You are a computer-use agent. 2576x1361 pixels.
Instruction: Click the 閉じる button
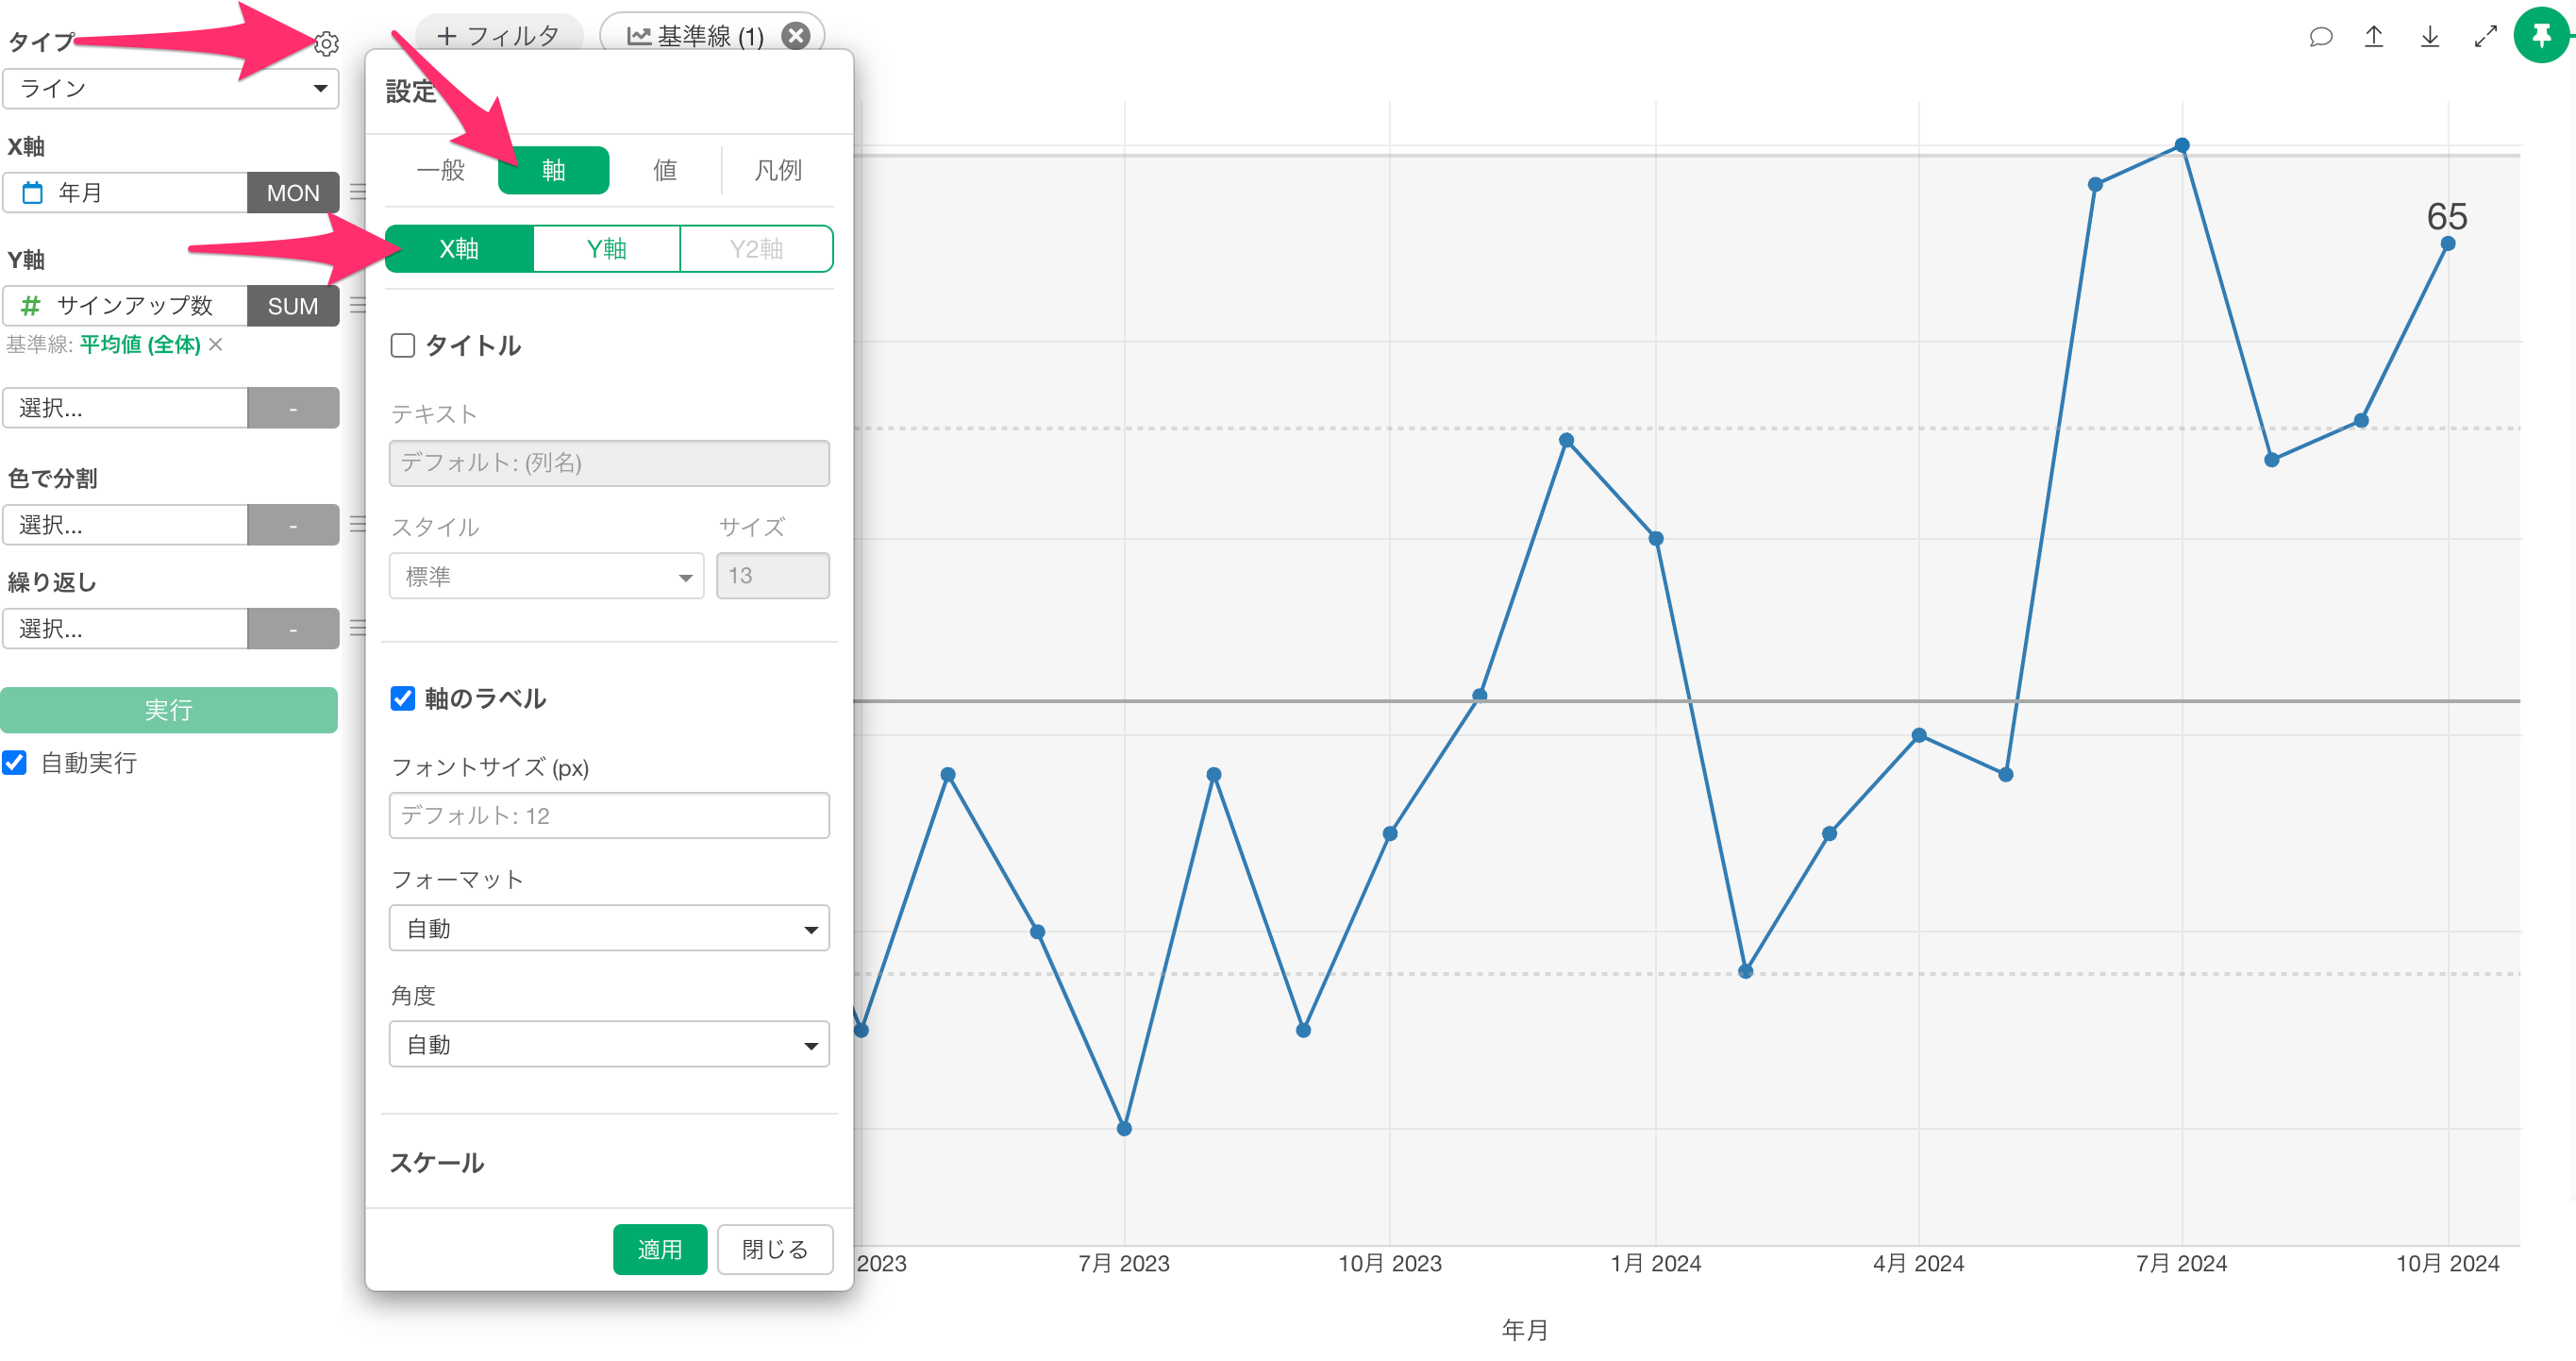click(775, 1249)
